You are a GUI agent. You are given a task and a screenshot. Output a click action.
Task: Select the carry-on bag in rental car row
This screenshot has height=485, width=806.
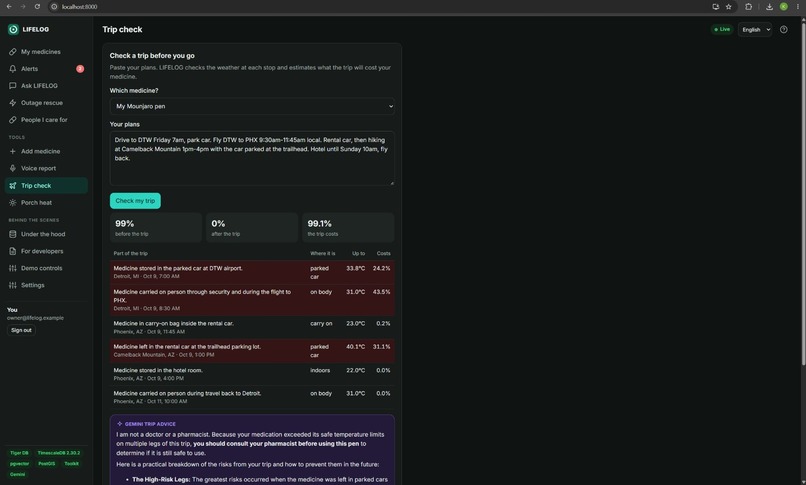pos(252,327)
